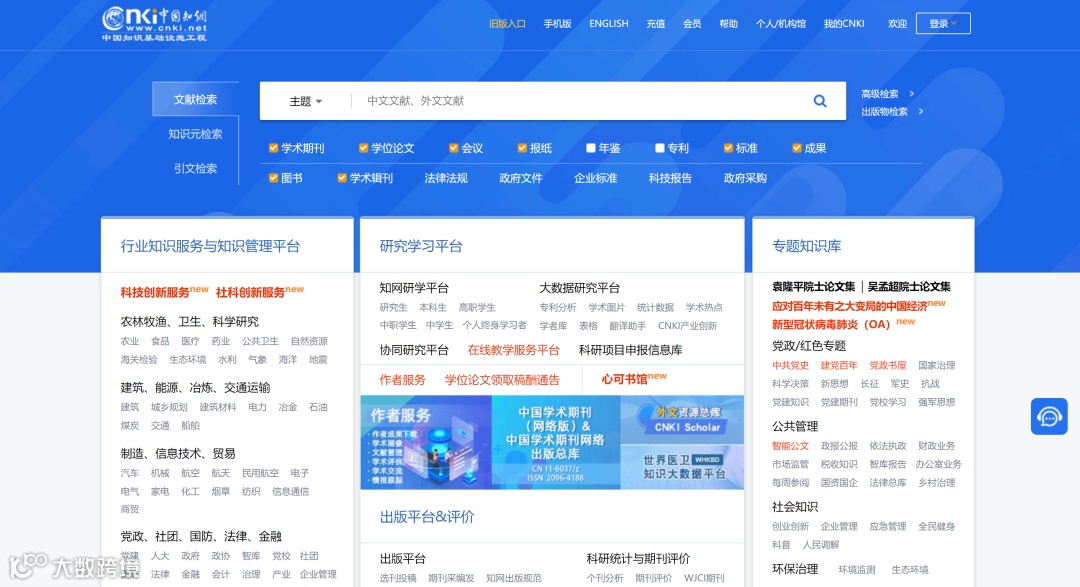Open the customer service chat icon

tap(1049, 416)
